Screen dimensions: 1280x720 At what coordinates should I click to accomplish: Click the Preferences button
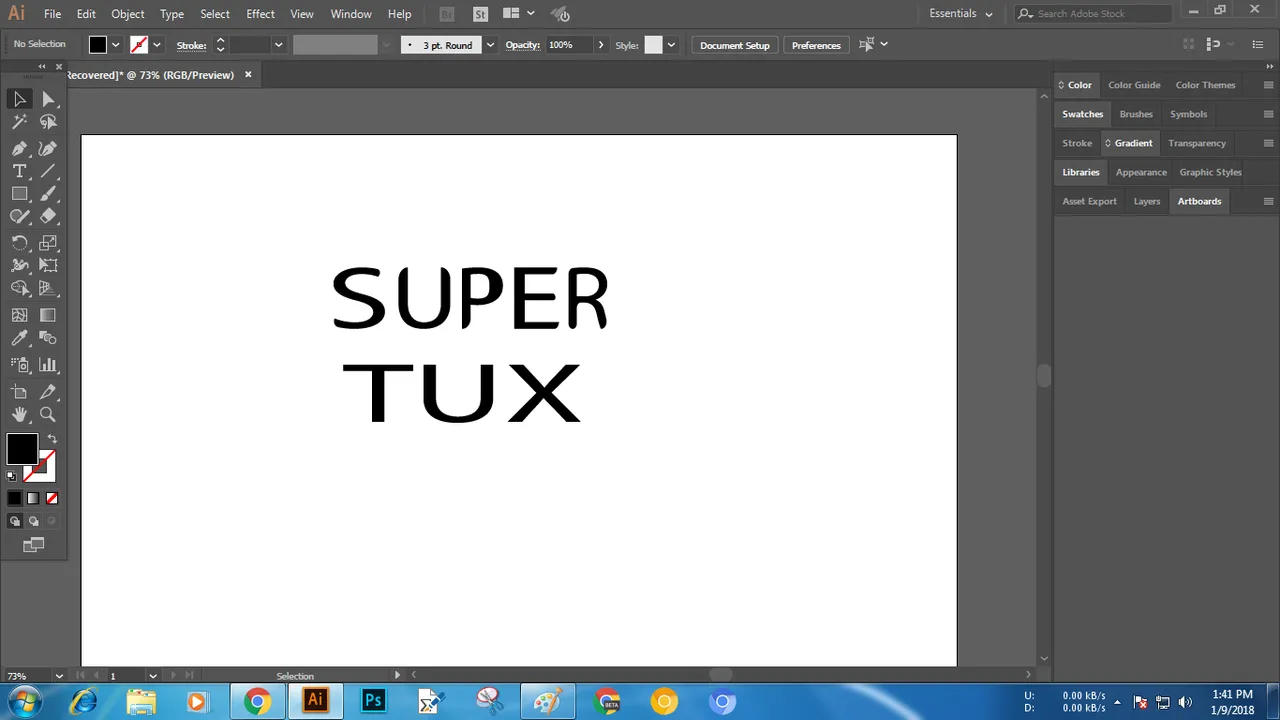[x=816, y=45]
